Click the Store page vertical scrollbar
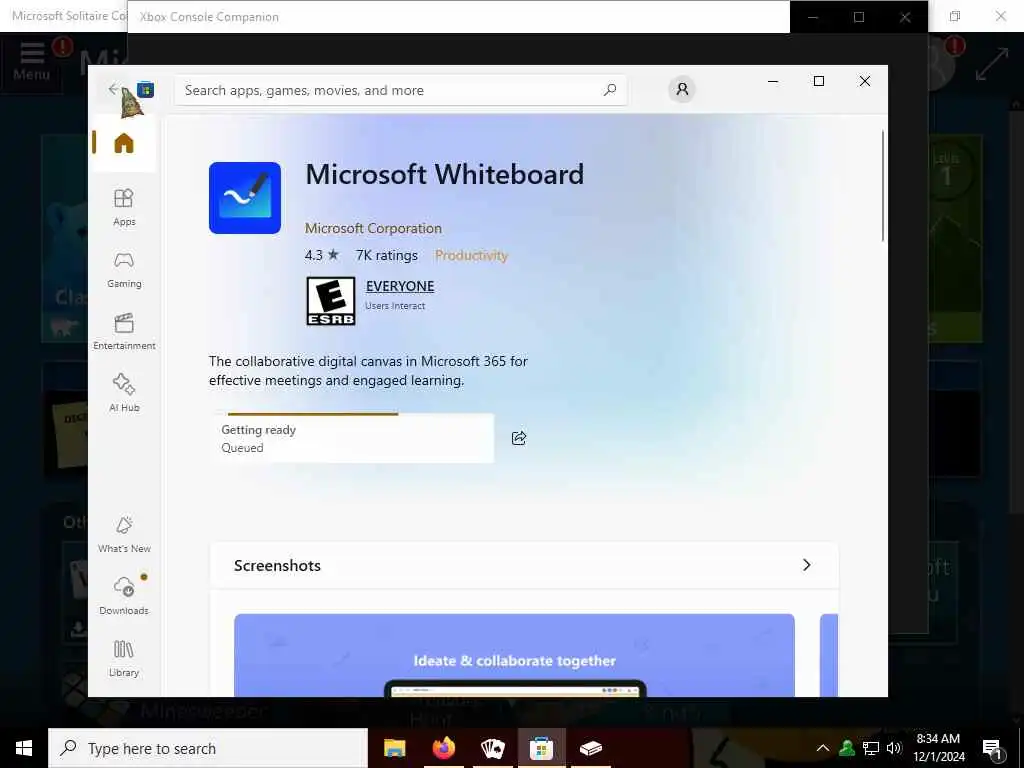Viewport: 1024px width, 768px height. [x=883, y=186]
